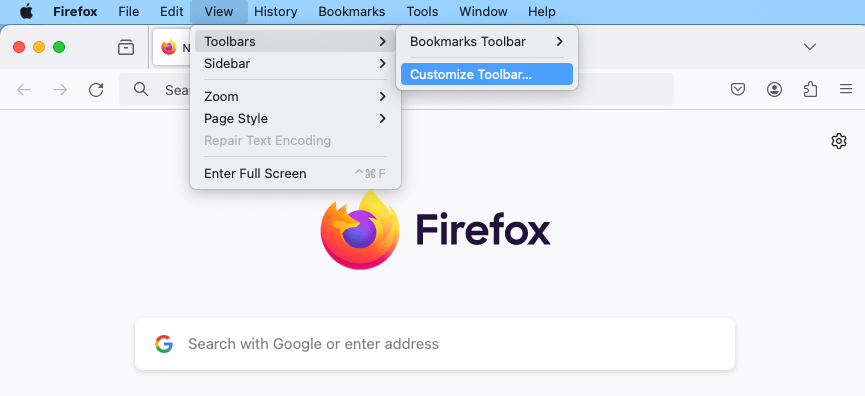Click the Firefox logo on the page
Screen dimensions: 865x396
[x=360, y=230]
